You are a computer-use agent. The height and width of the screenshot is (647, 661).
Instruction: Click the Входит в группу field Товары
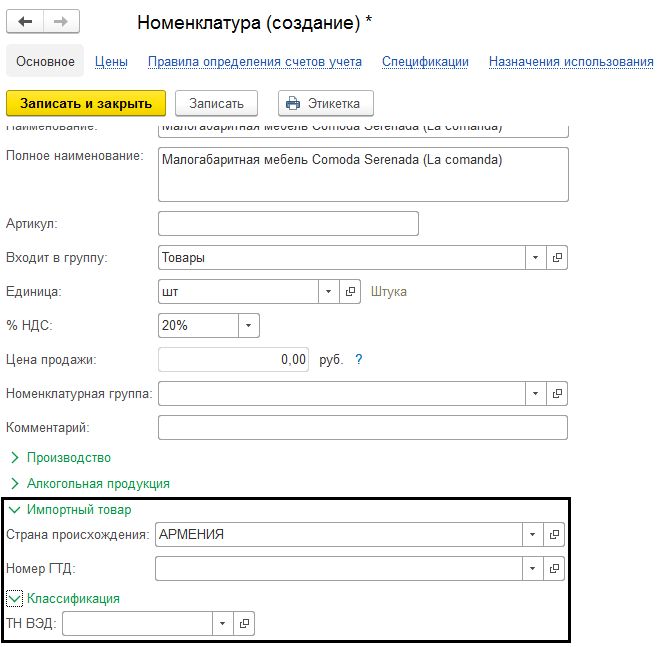coord(342,258)
